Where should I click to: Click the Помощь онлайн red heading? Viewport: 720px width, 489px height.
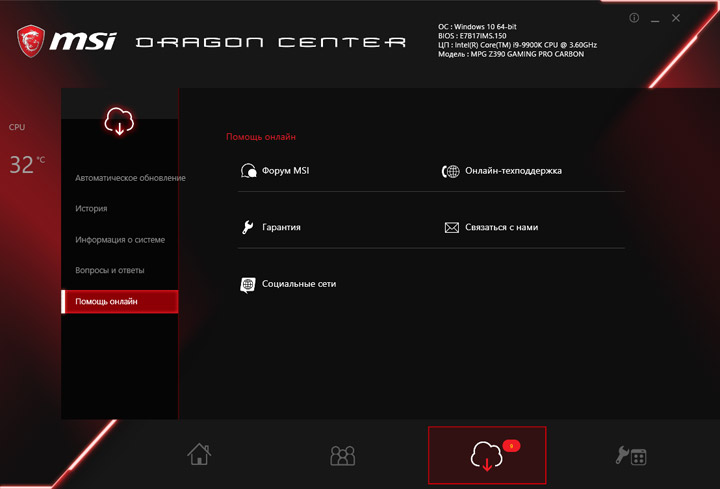click(261, 137)
